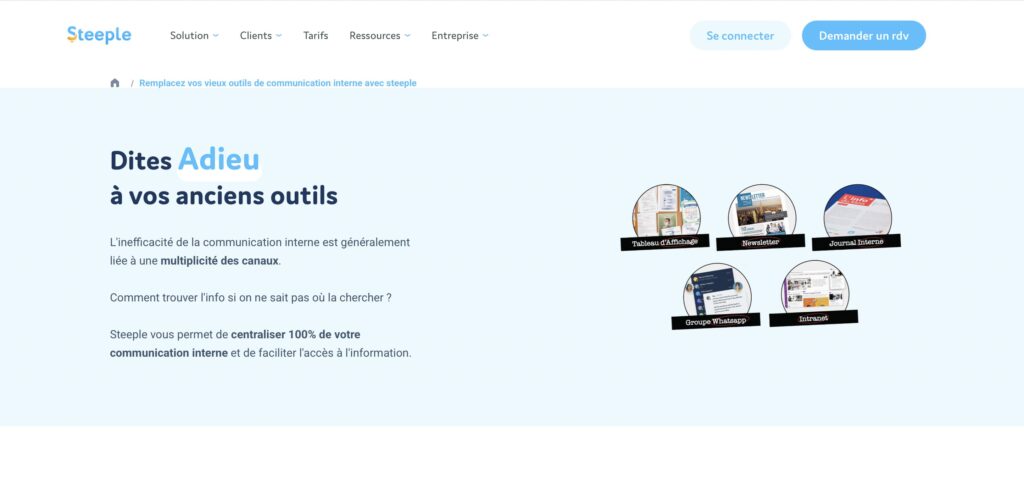
Task: Click the Tableau d'Affichage label
Action: [x=665, y=242]
